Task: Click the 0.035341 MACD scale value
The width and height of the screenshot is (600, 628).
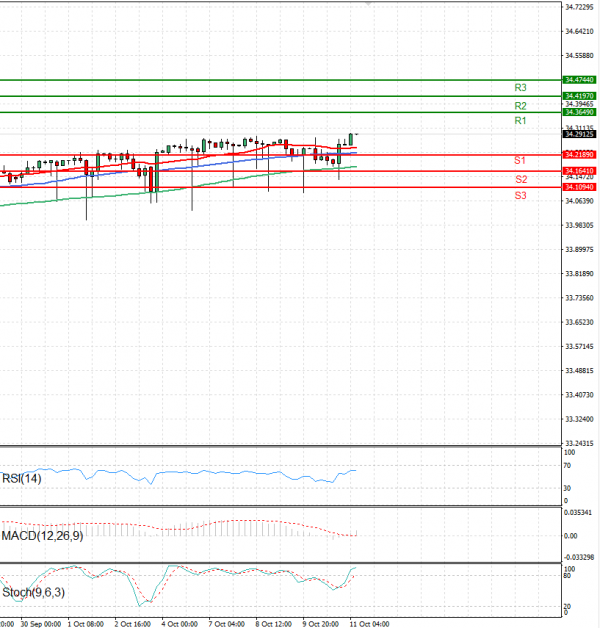Action: tap(578, 513)
